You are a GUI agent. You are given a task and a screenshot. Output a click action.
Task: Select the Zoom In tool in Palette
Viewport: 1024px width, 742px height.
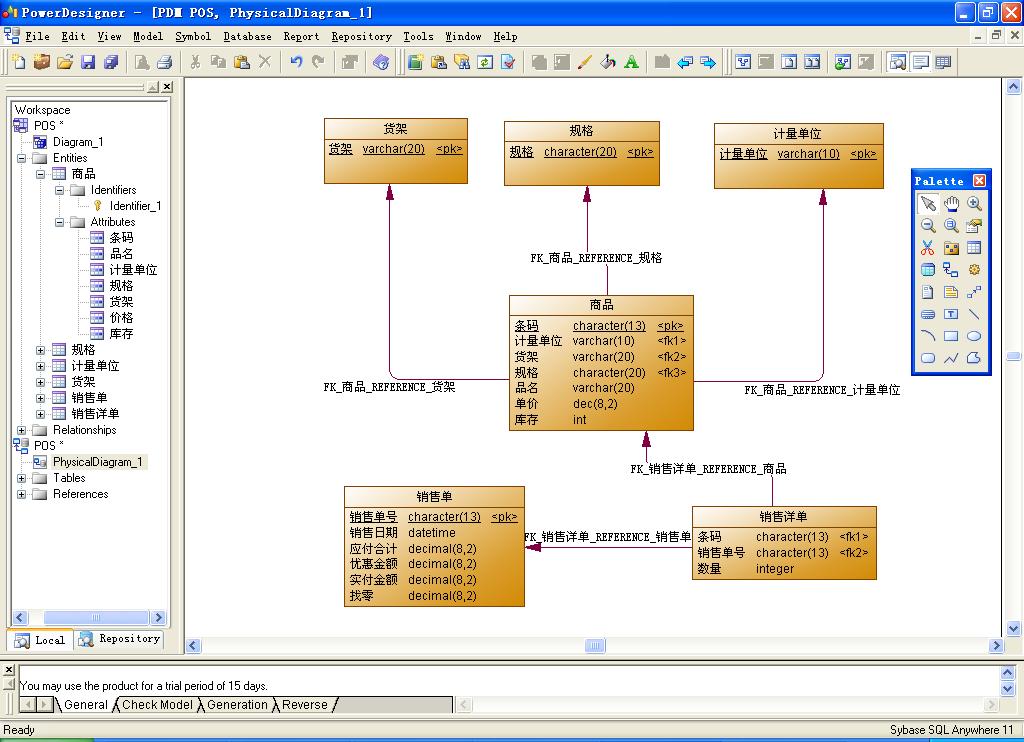point(974,204)
